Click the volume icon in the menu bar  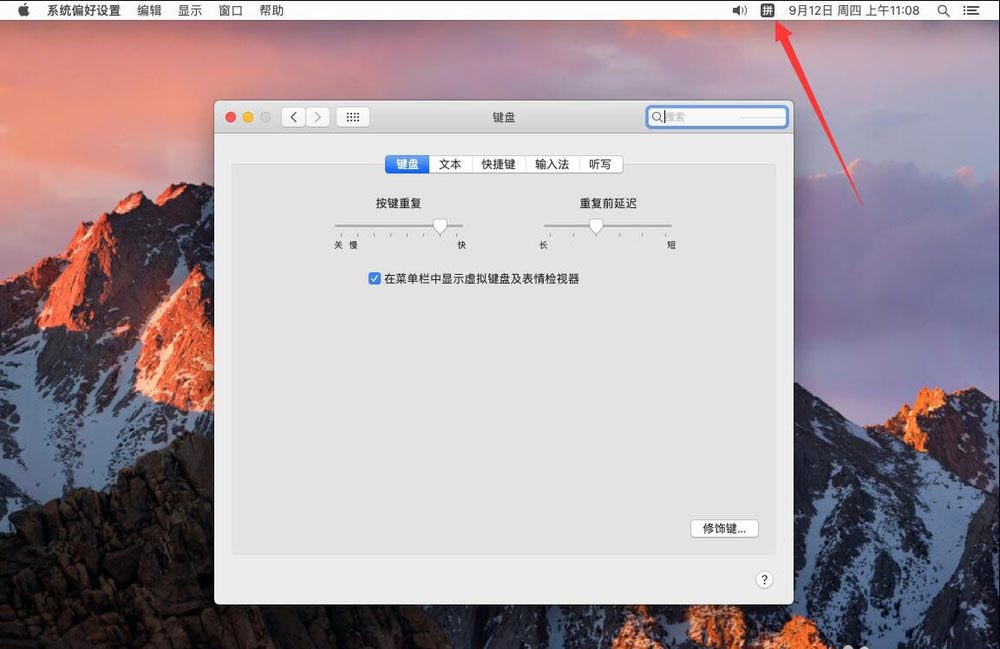click(x=739, y=10)
